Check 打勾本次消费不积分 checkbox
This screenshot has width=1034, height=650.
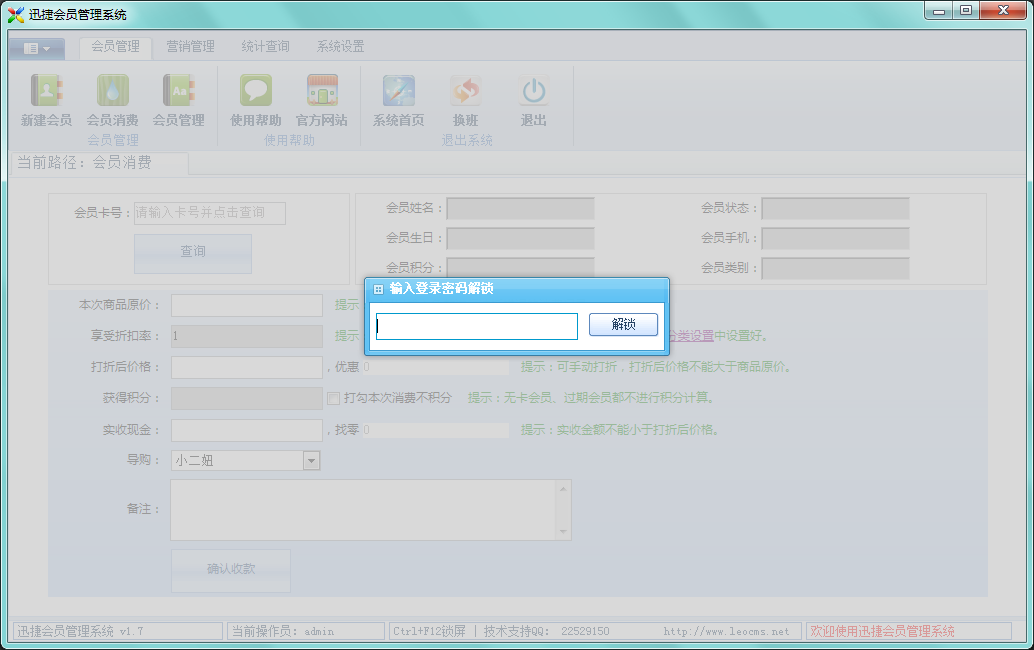pos(333,398)
